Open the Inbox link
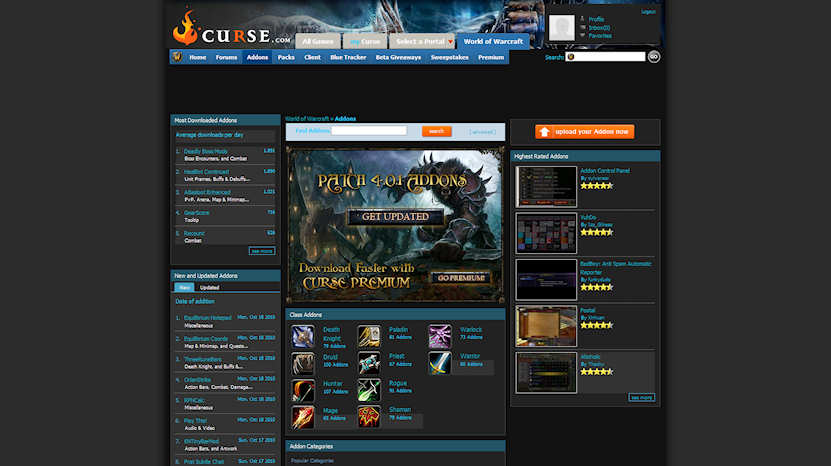831x466 pixels. (x=599, y=28)
